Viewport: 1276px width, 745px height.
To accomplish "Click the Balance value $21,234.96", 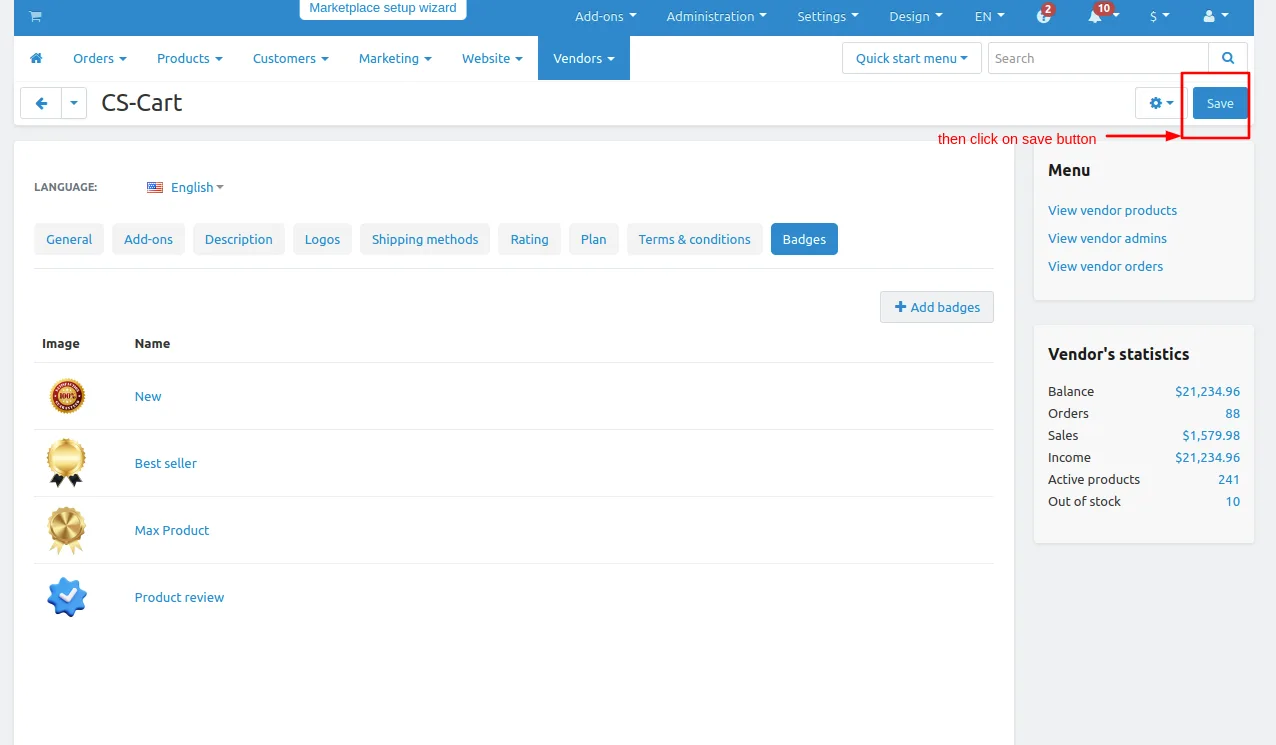I will pyautogui.click(x=1207, y=391).
